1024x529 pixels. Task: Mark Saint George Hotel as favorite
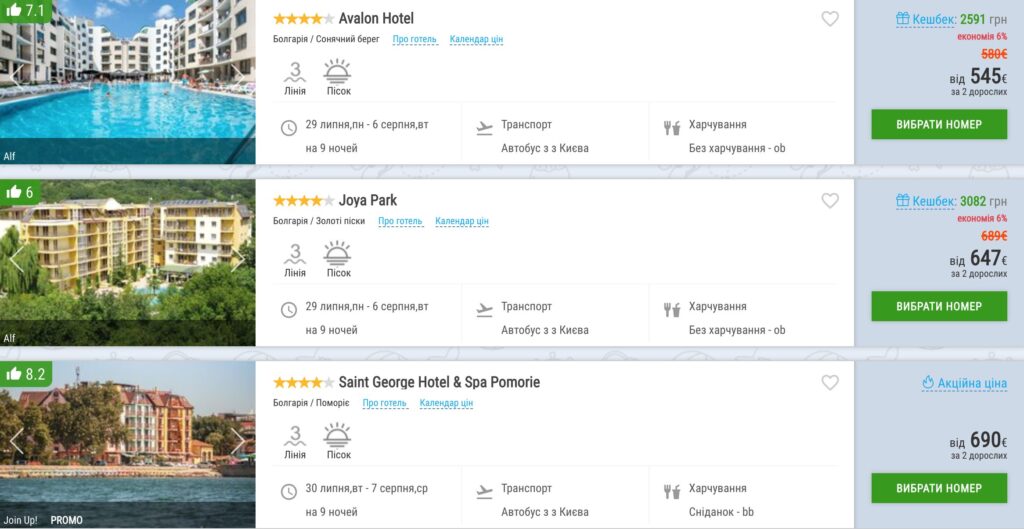[x=830, y=382]
